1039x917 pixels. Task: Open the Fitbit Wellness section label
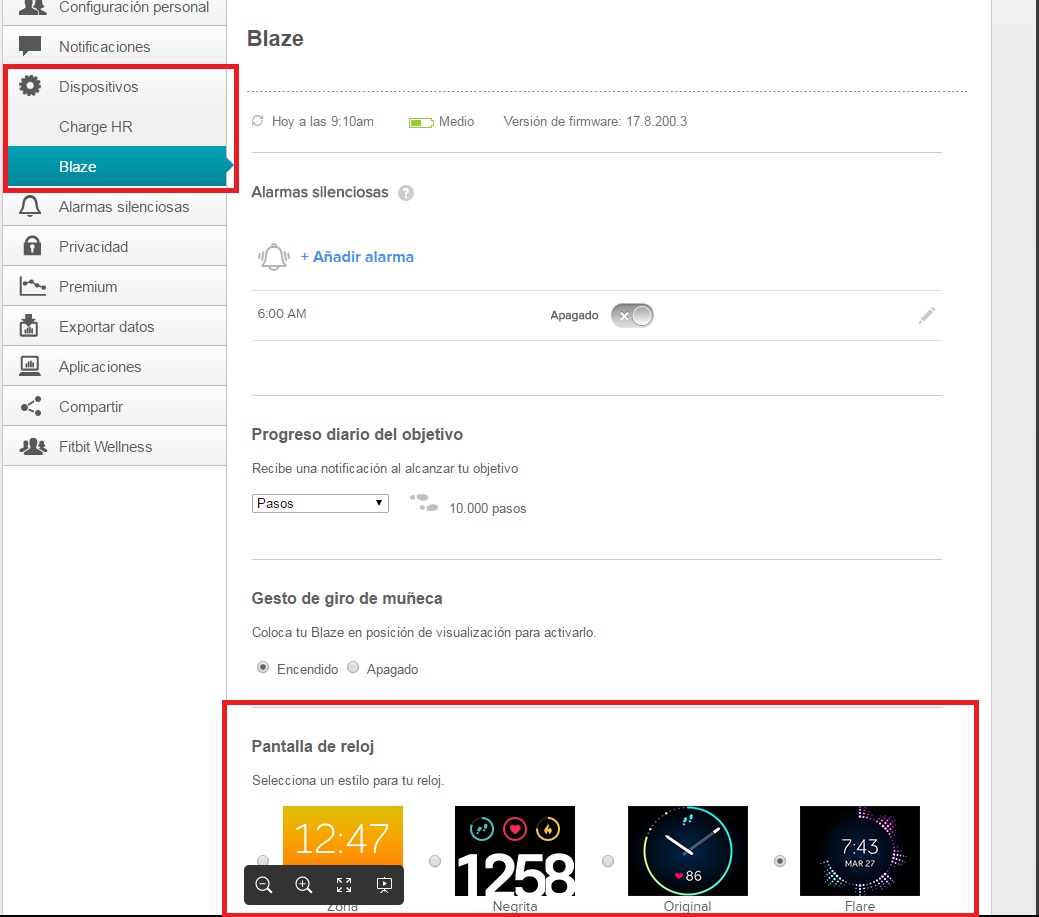click(105, 447)
